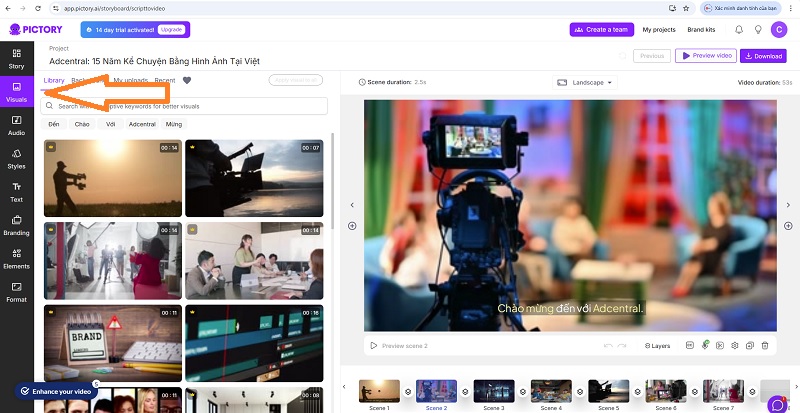Select the Adcentral keyword chip
Screen dimensions: 800x413
pos(142,124)
